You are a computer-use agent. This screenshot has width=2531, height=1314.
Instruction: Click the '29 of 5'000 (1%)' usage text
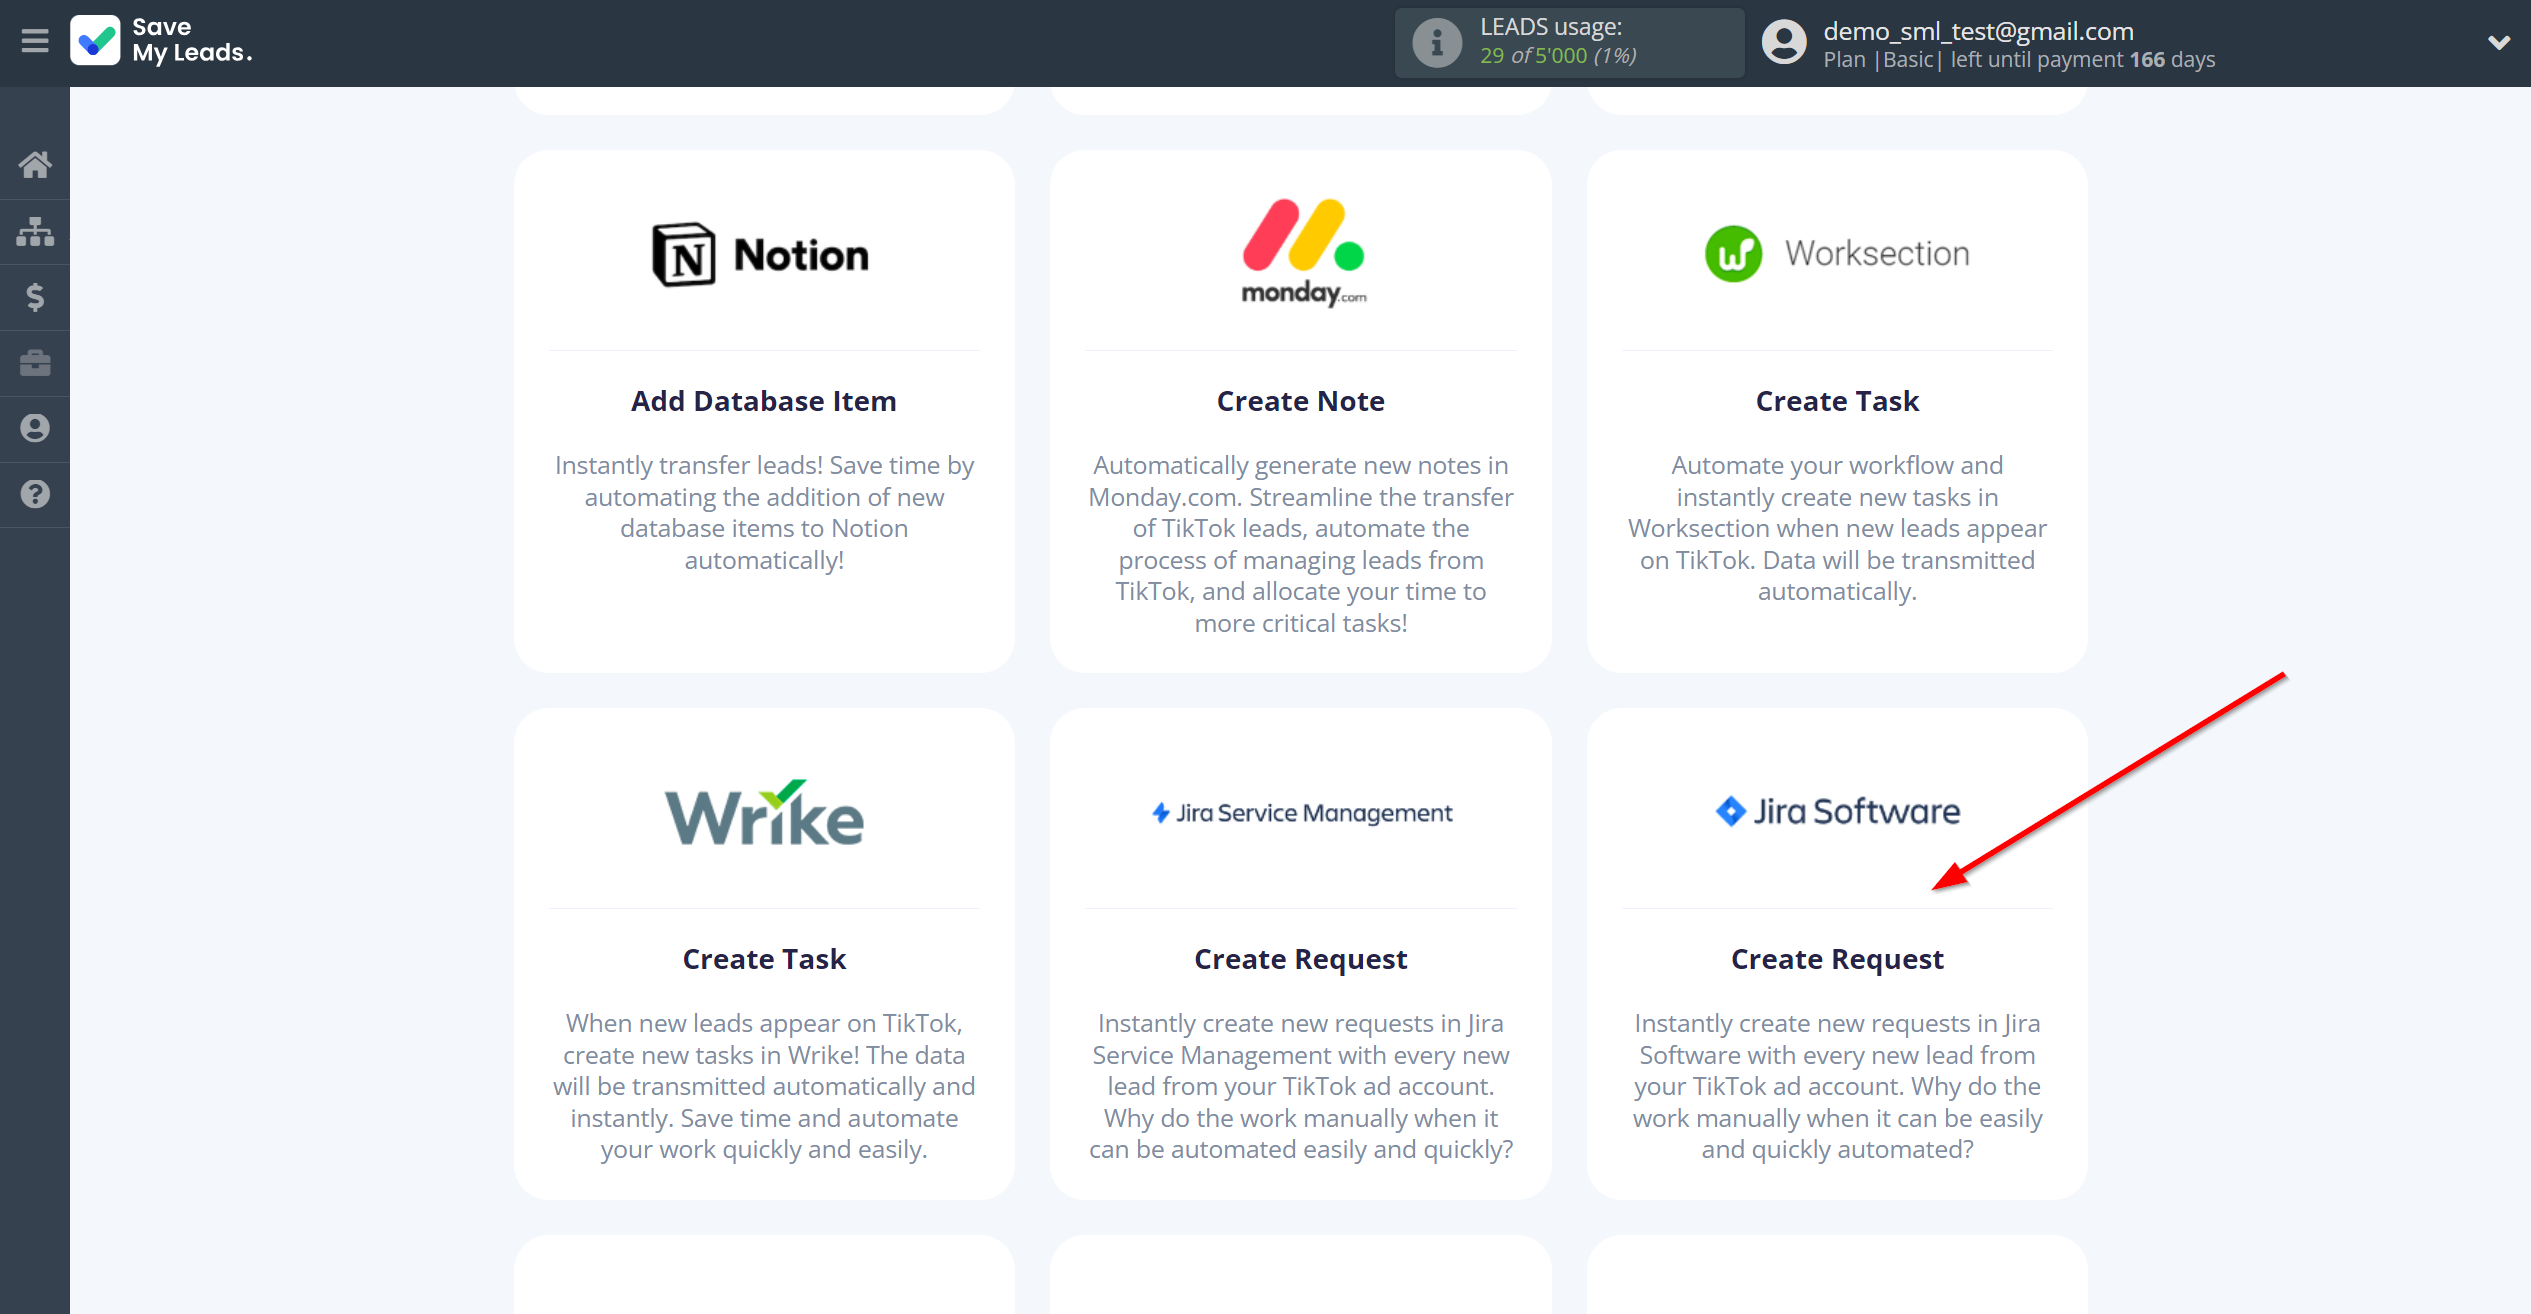[1558, 56]
